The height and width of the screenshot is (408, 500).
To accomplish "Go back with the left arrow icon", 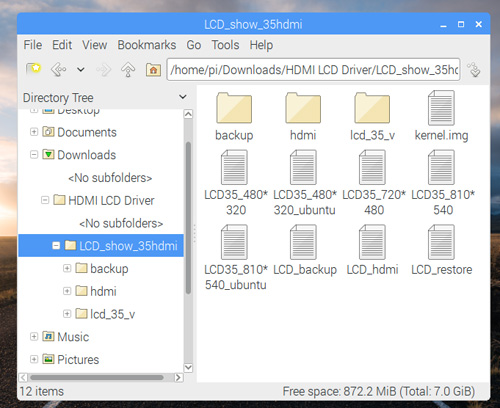I will [x=58, y=70].
